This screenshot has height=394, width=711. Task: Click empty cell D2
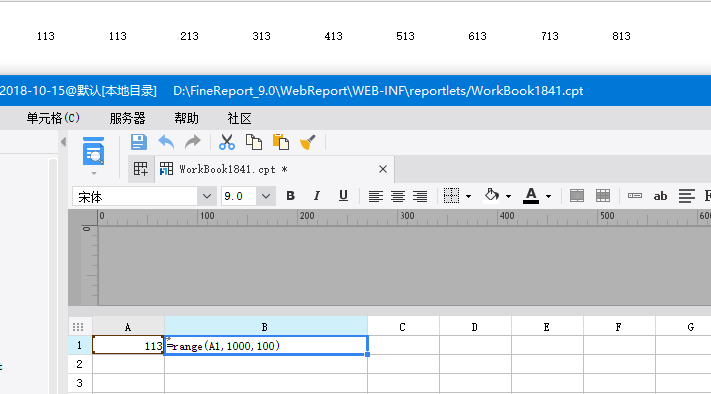click(475, 364)
